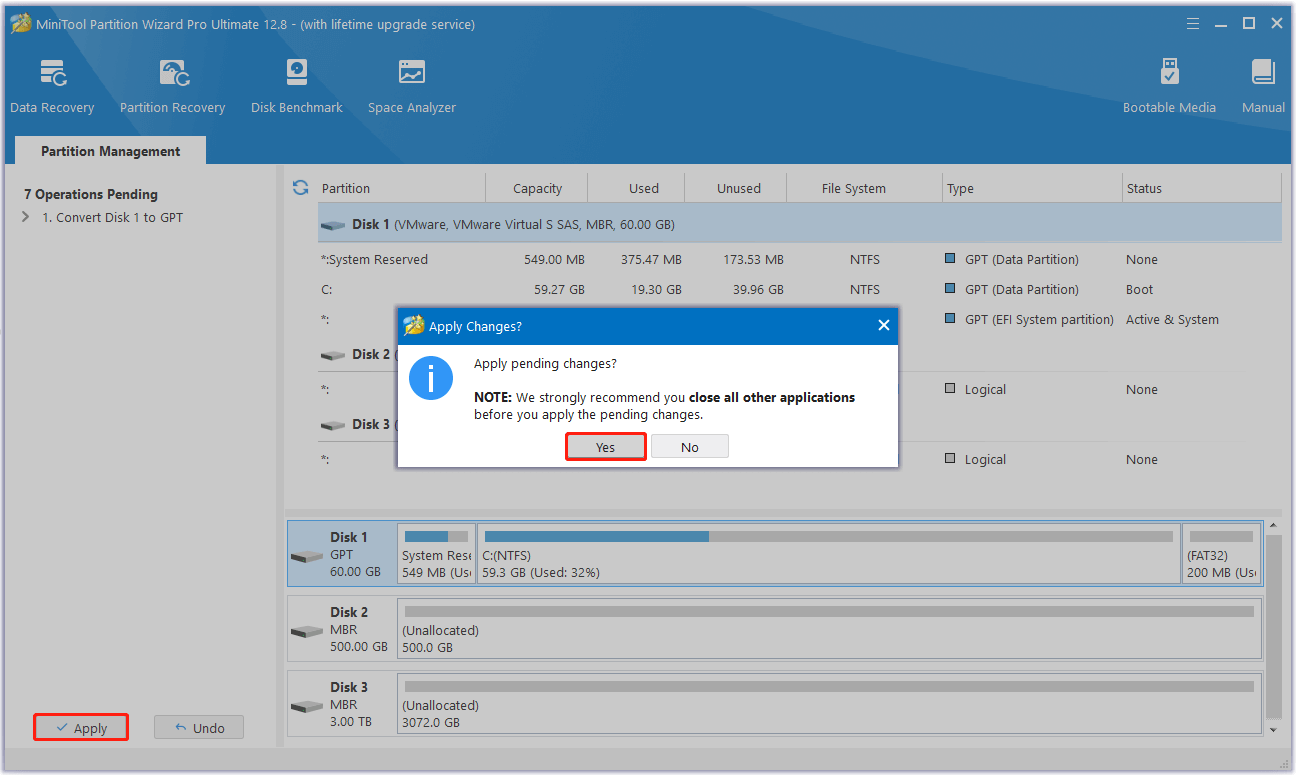Select the Disk 2 MBR 500.00 GB label
This screenshot has height=776, width=1298.
click(x=359, y=630)
